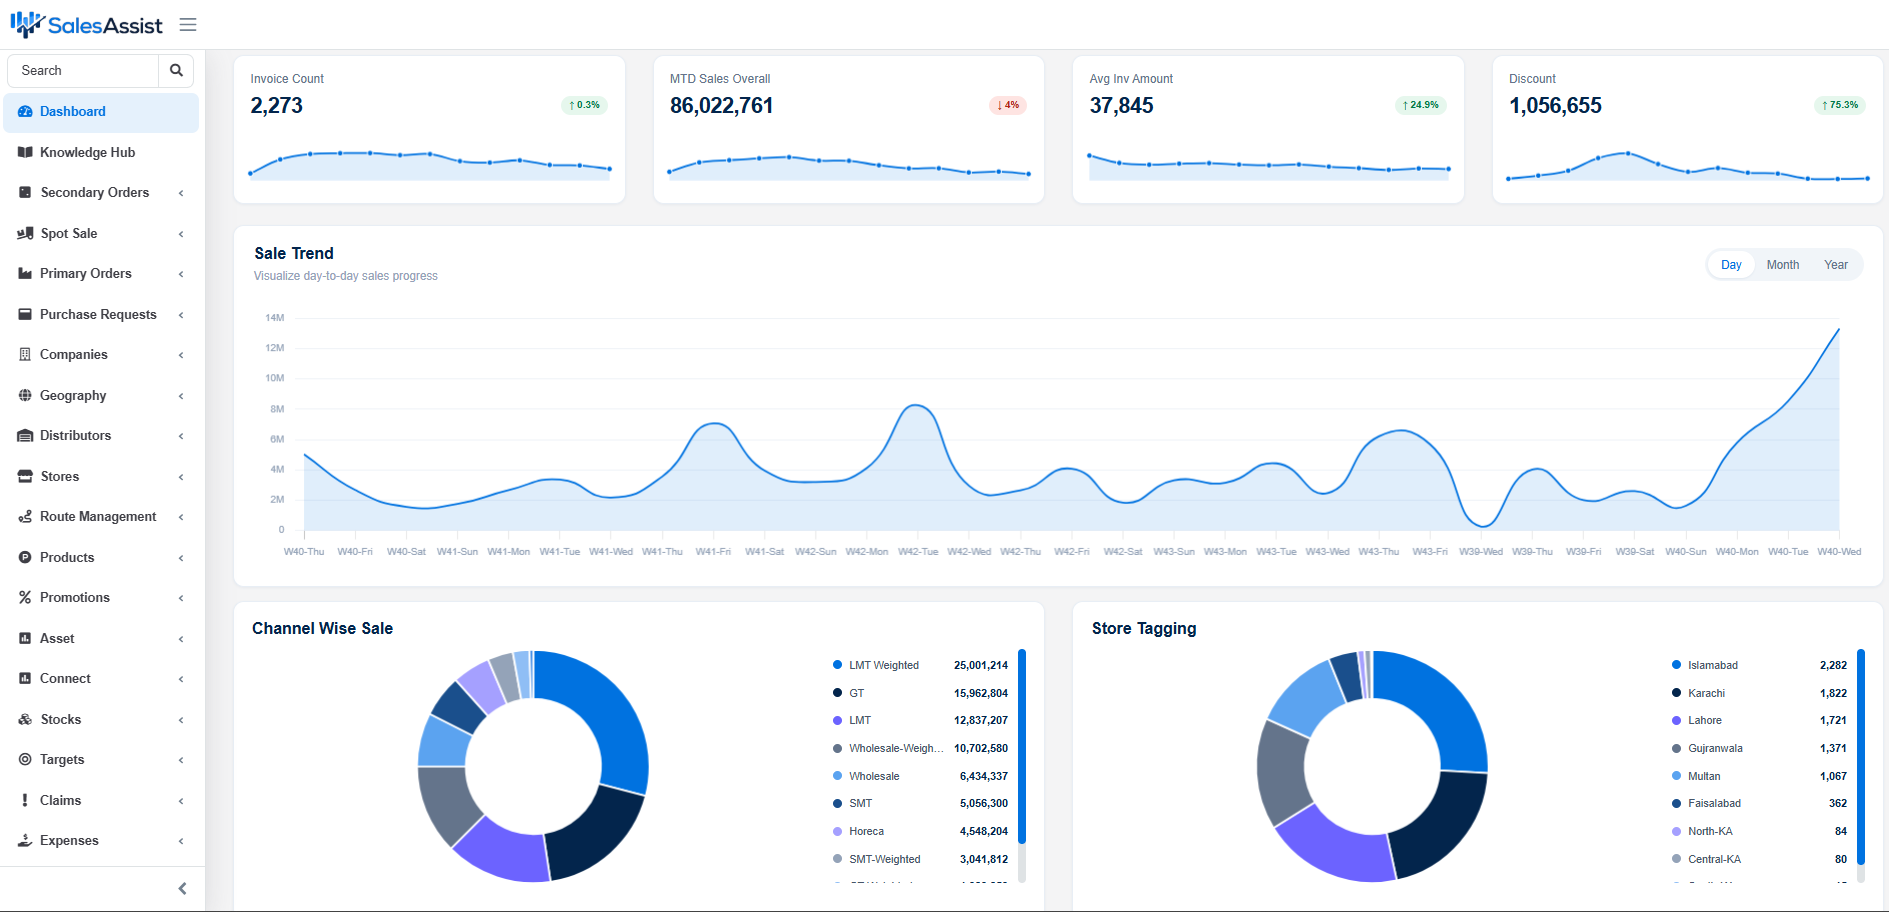Expand the Secondary Orders submenu arrow
Screen dimensions: 1889x912
pos(181,193)
